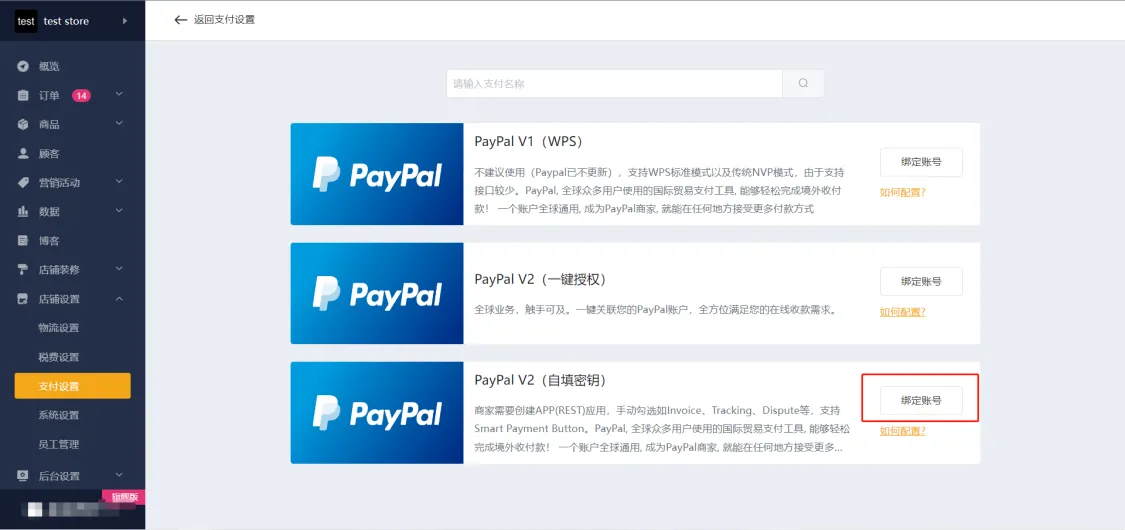Click the 14 orders count badge

pos(81,95)
